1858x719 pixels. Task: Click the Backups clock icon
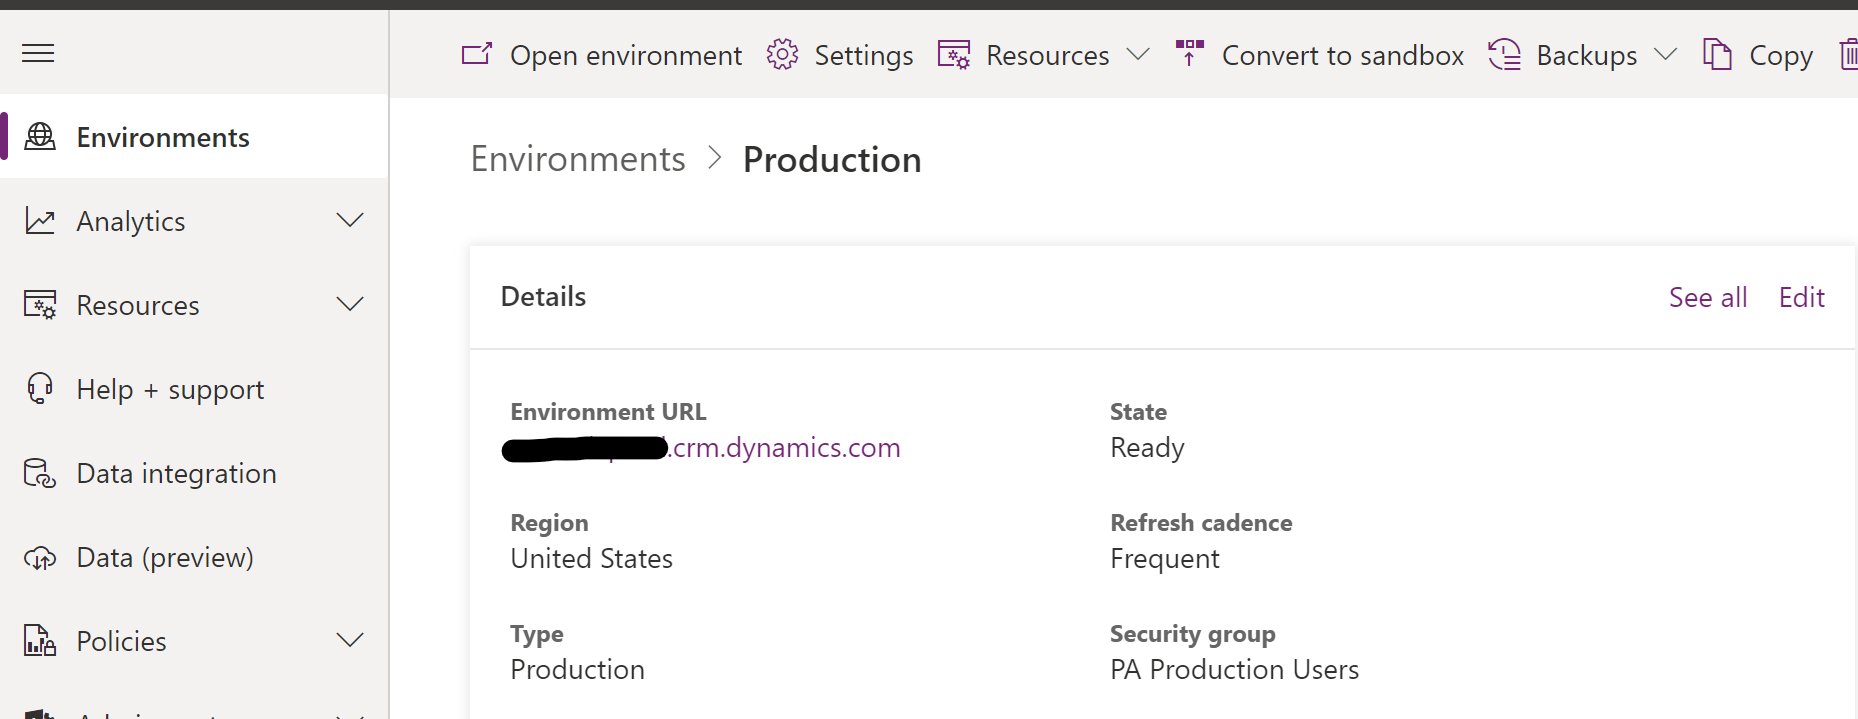(x=1504, y=54)
